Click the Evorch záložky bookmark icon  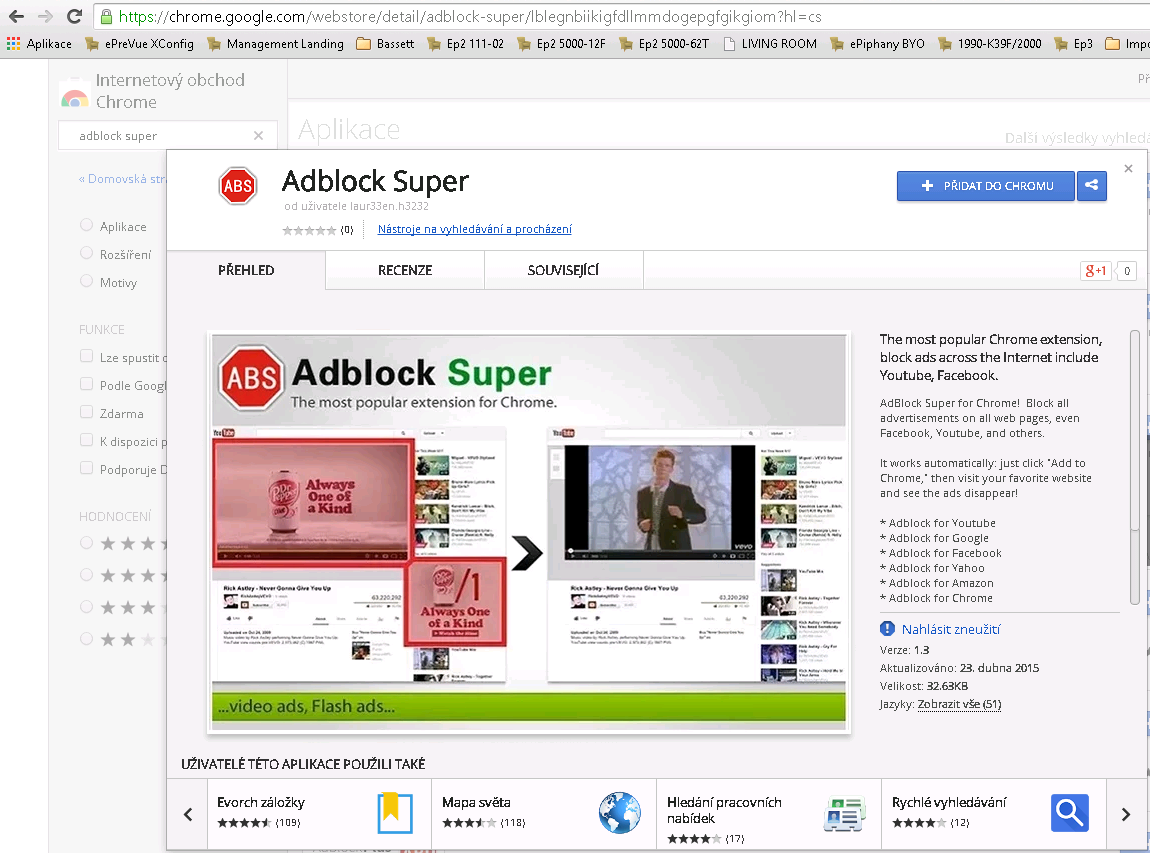point(395,813)
